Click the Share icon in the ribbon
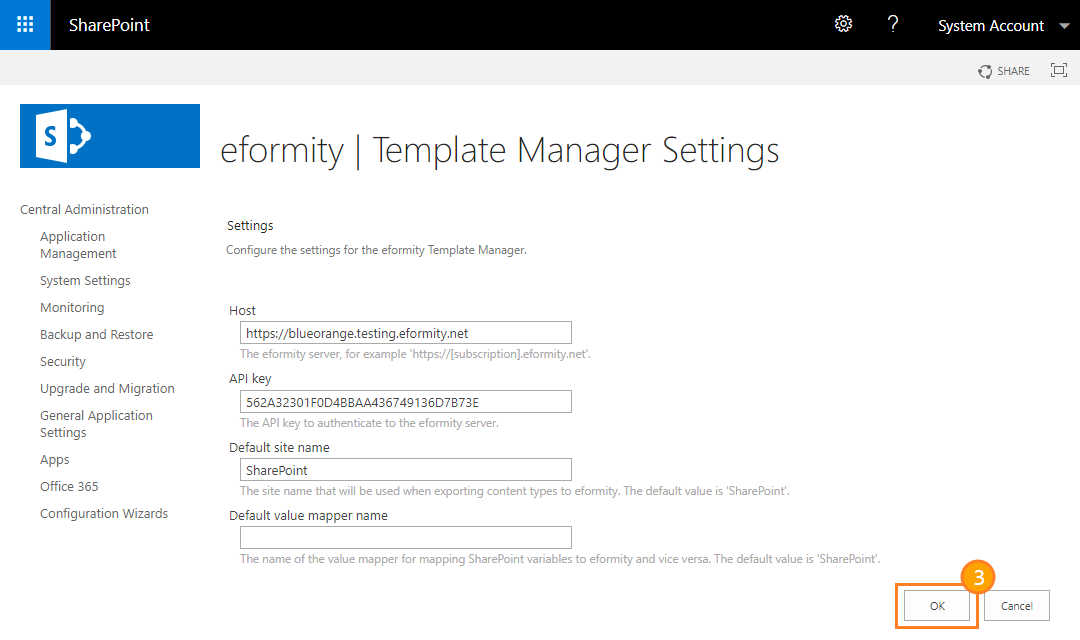Image resolution: width=1080 pixels, height=640 pixels. [x=985, y=71]
